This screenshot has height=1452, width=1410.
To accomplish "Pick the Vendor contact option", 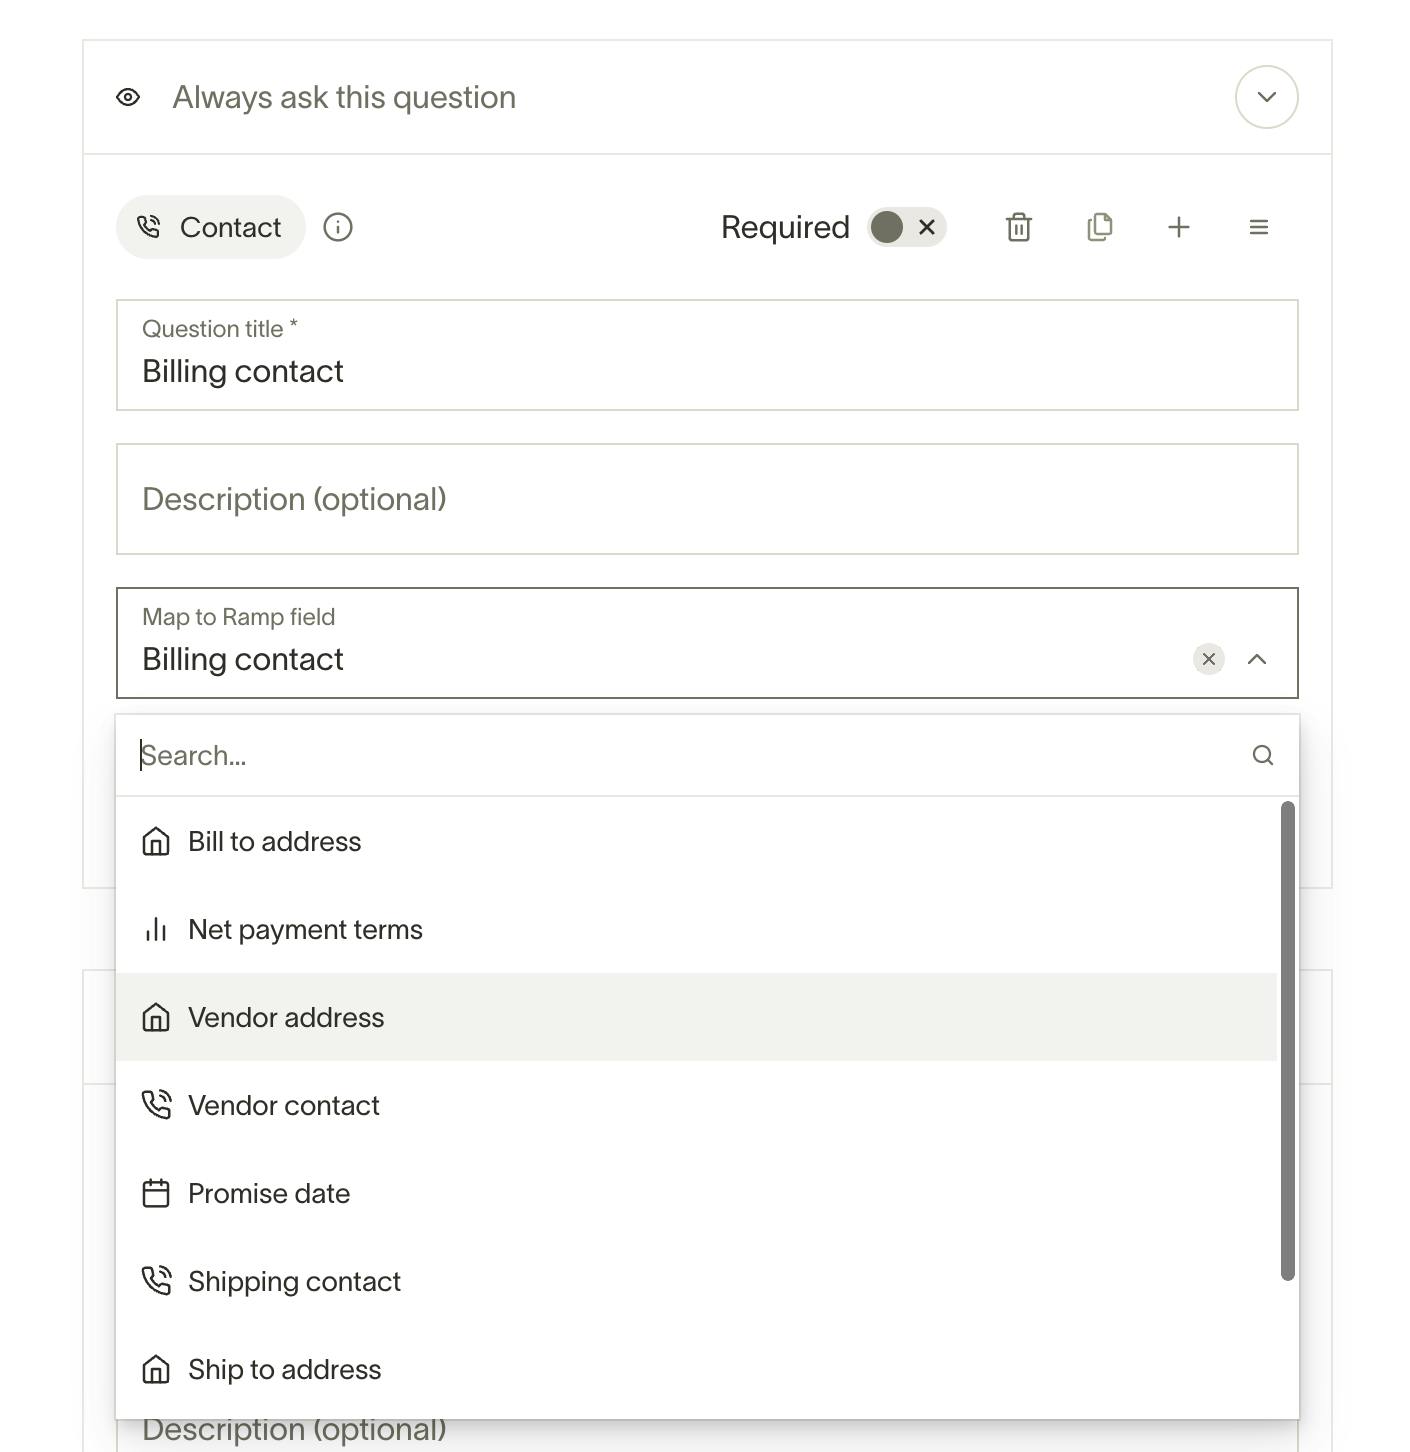I will point(284,1106).
